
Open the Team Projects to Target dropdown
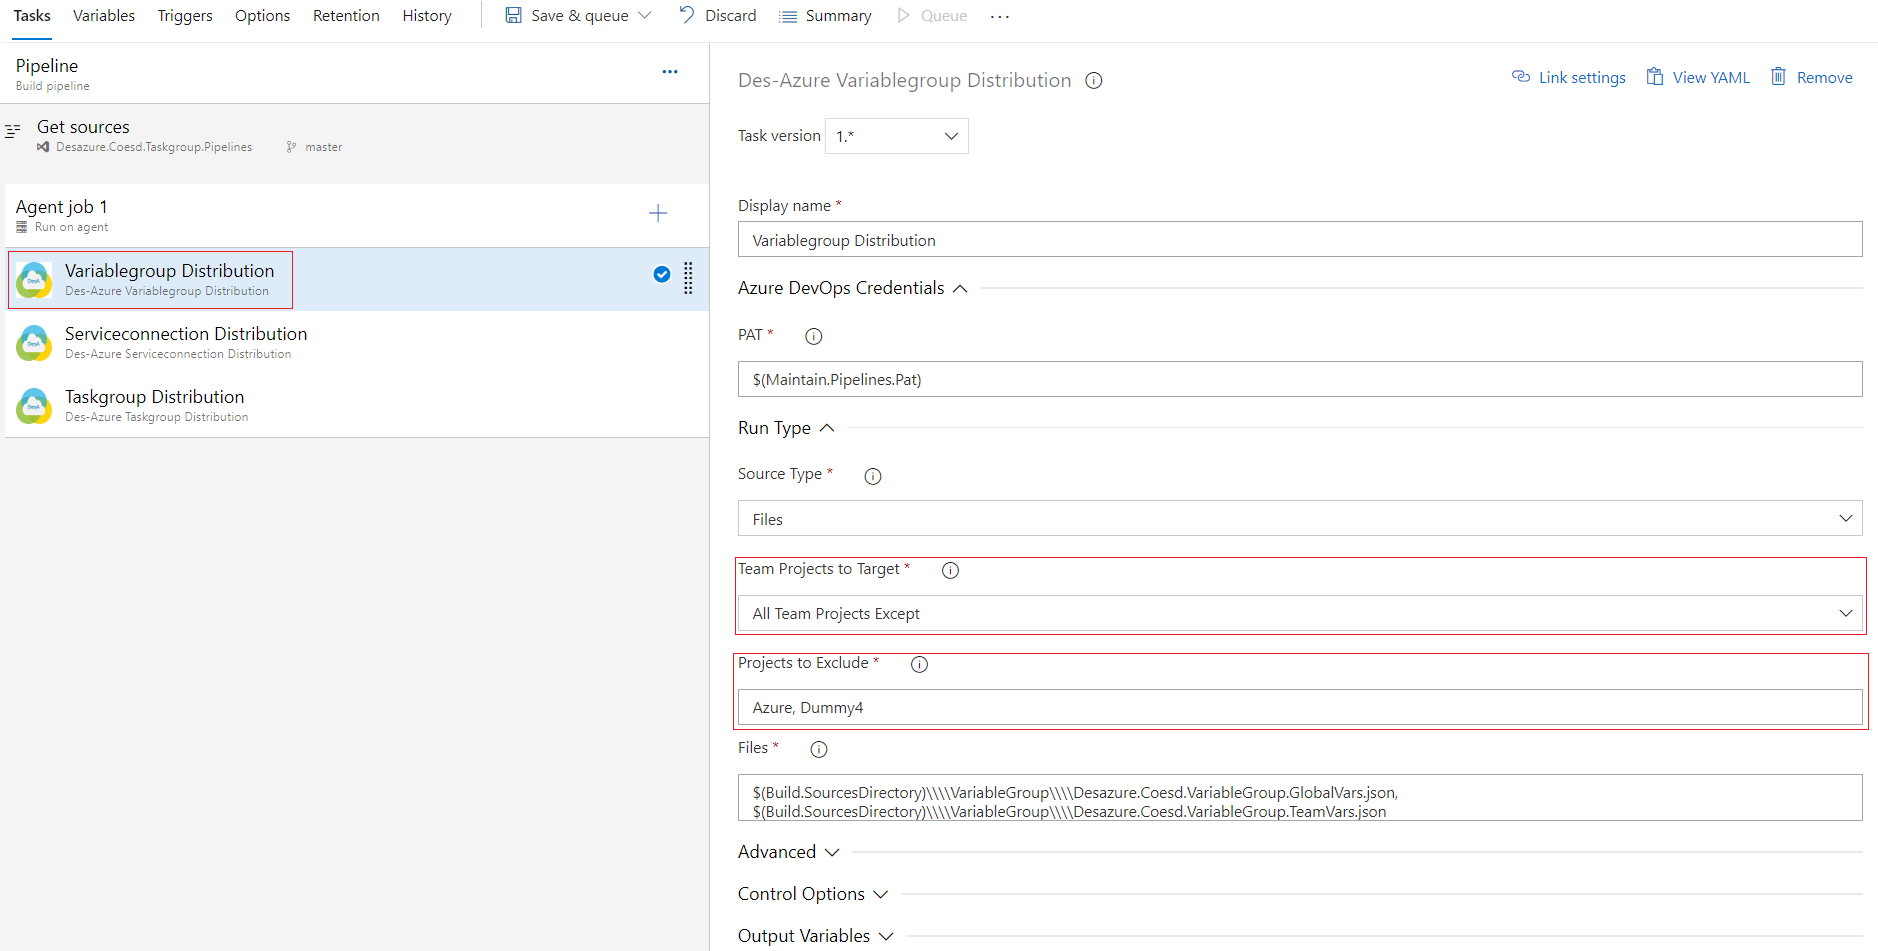[1299, 613]
